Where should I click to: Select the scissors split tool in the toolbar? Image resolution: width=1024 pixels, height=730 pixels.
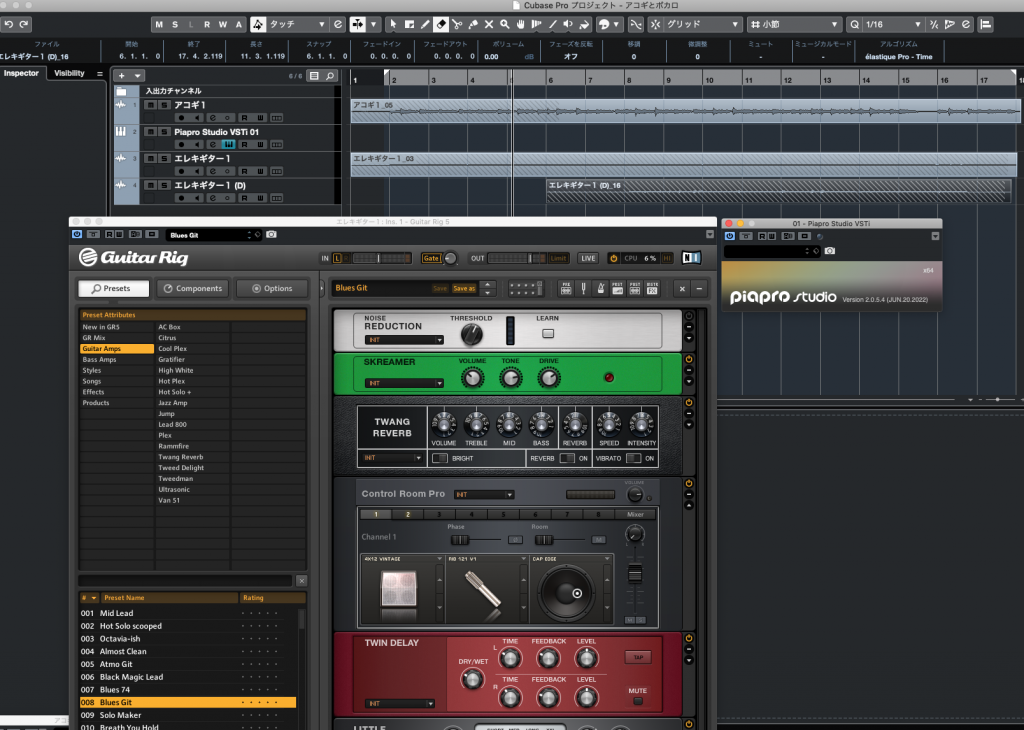click(x=456, y=24)
